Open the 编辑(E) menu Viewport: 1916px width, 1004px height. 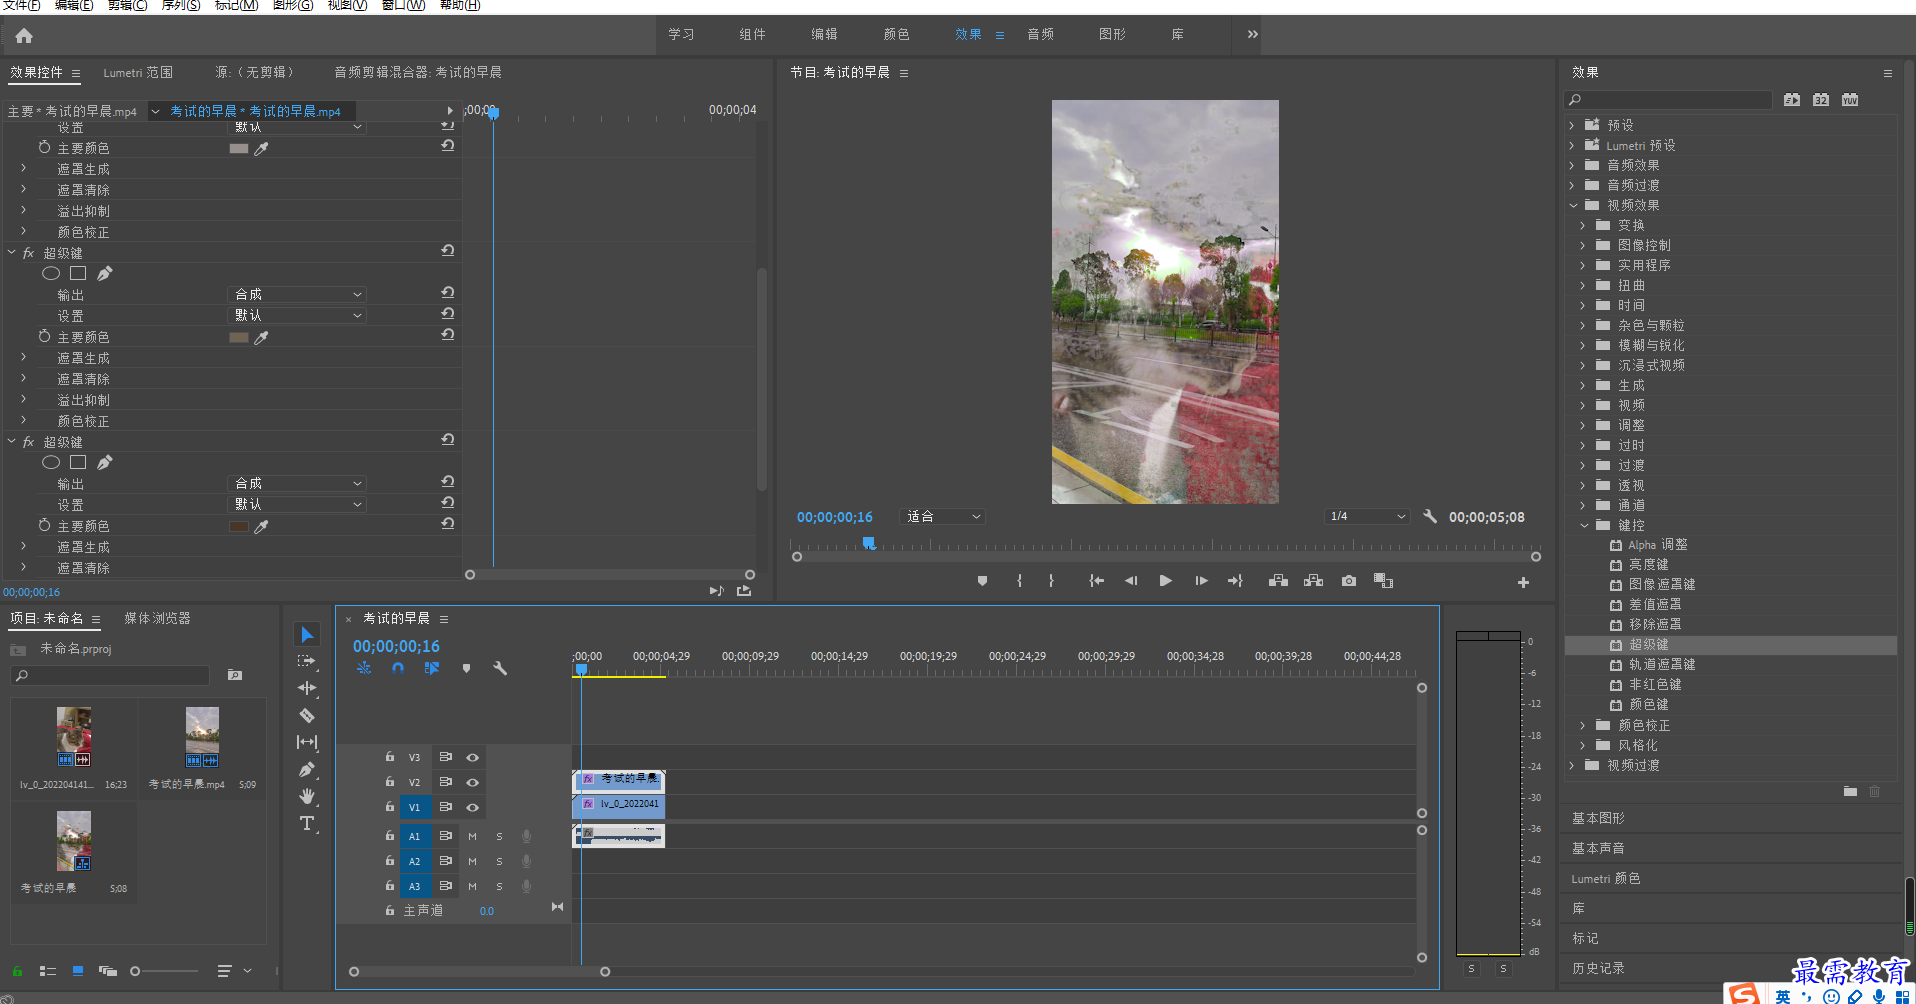(74, 5)
